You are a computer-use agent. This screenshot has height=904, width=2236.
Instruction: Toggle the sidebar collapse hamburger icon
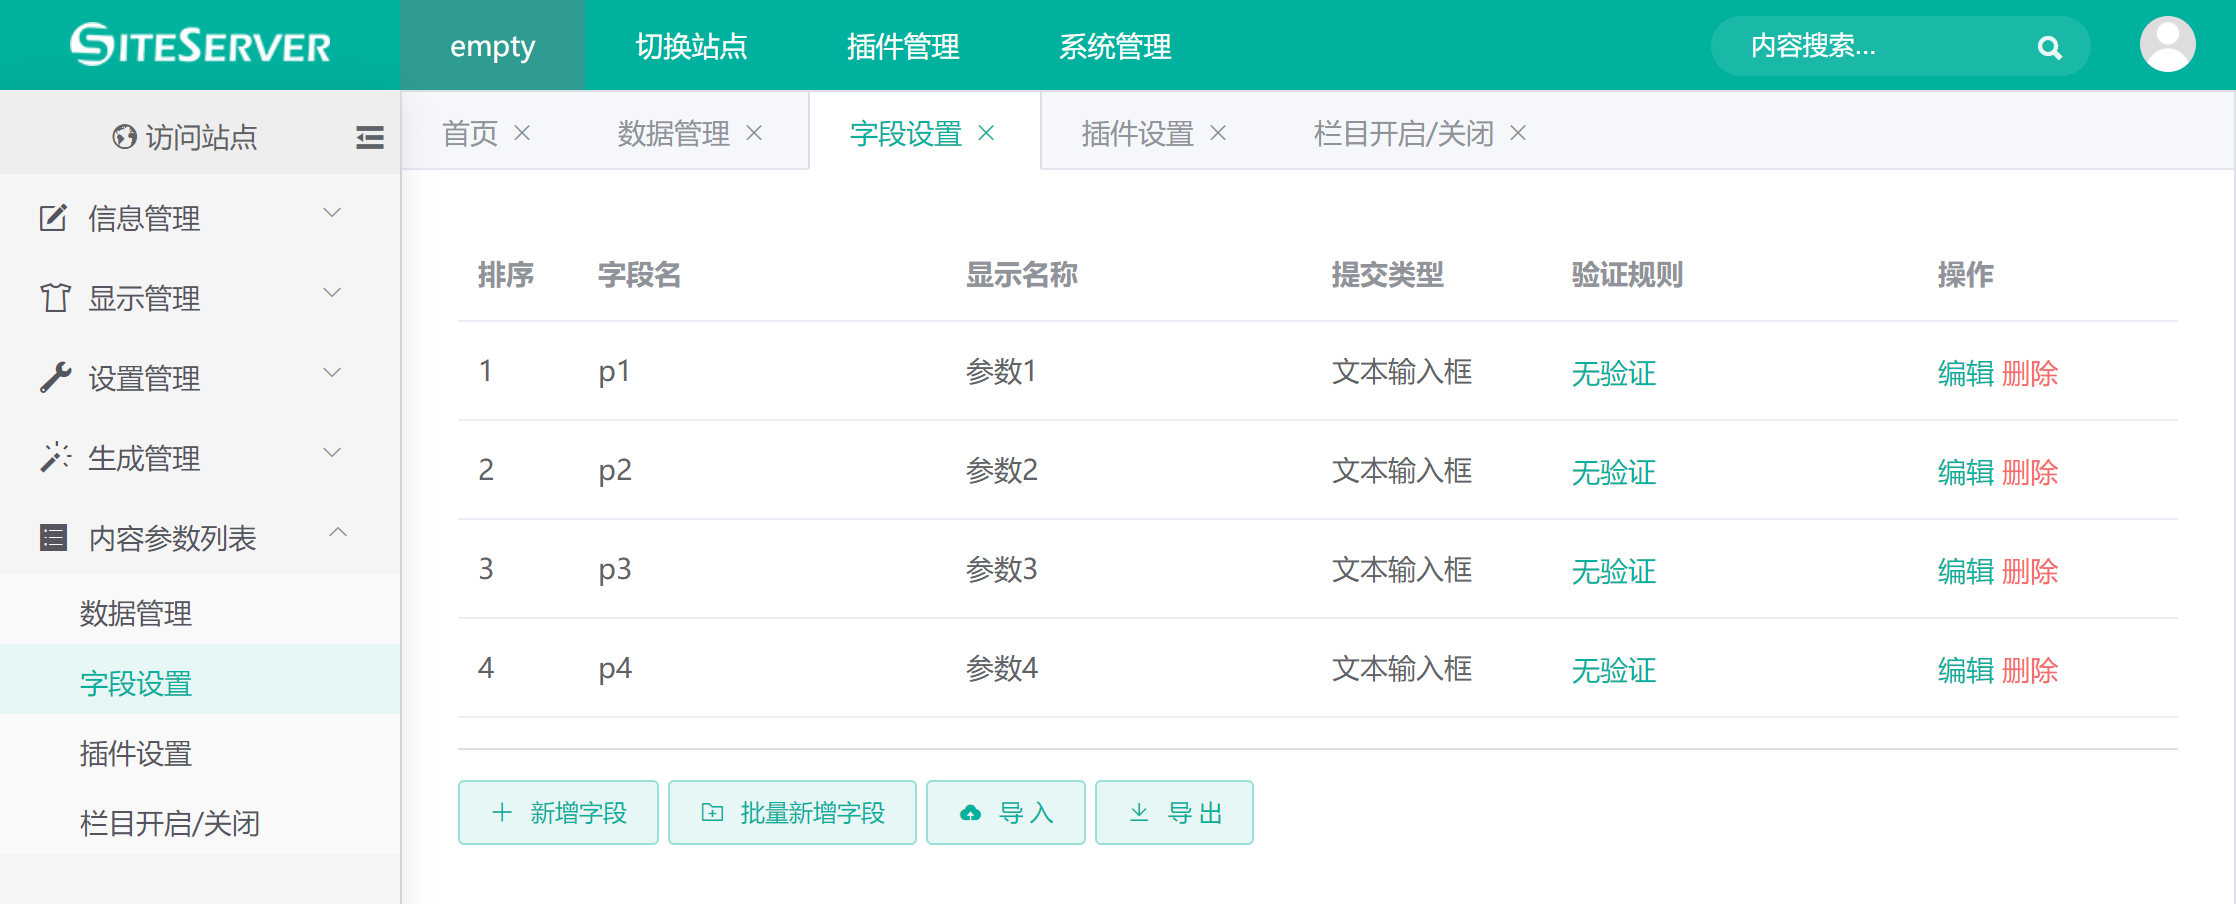point(369,137)
